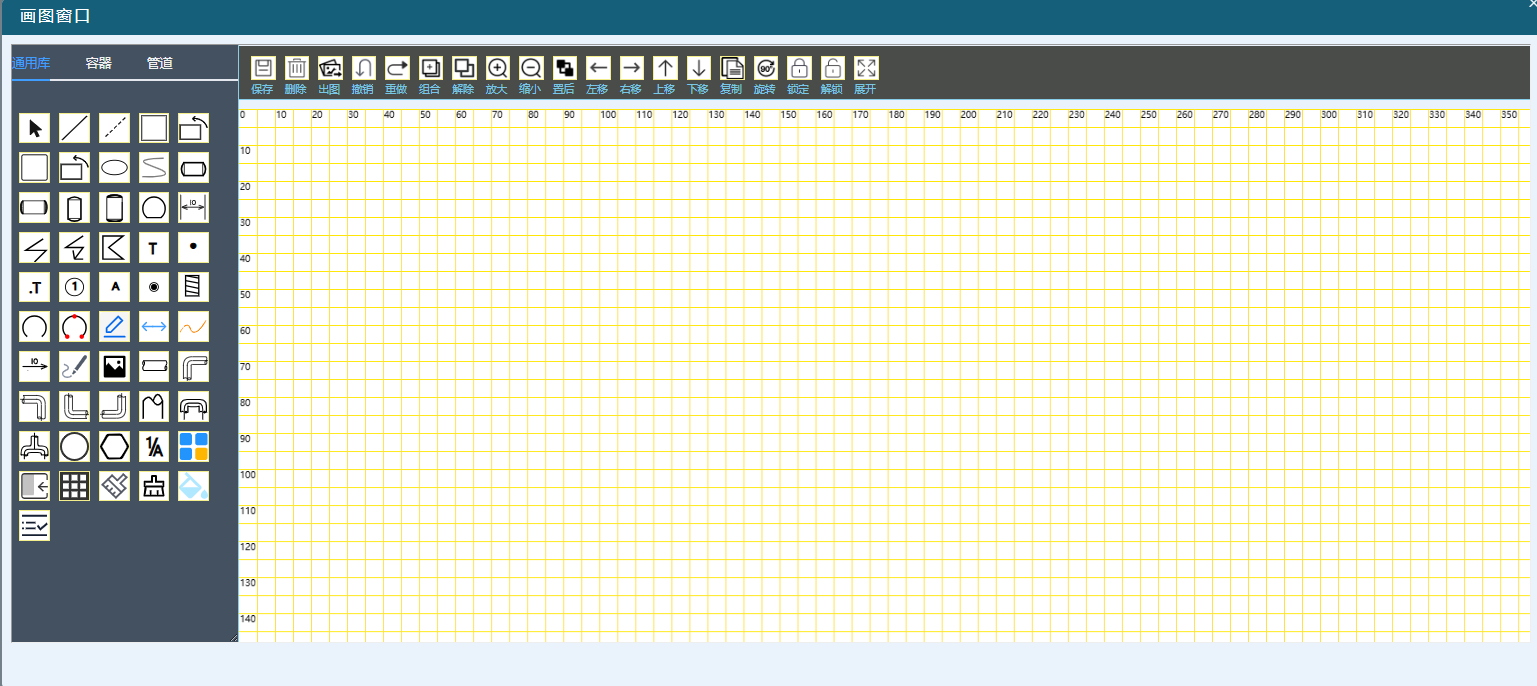
Task: Pick the hatched rectangle tool
Action: [x=194, y=287]
